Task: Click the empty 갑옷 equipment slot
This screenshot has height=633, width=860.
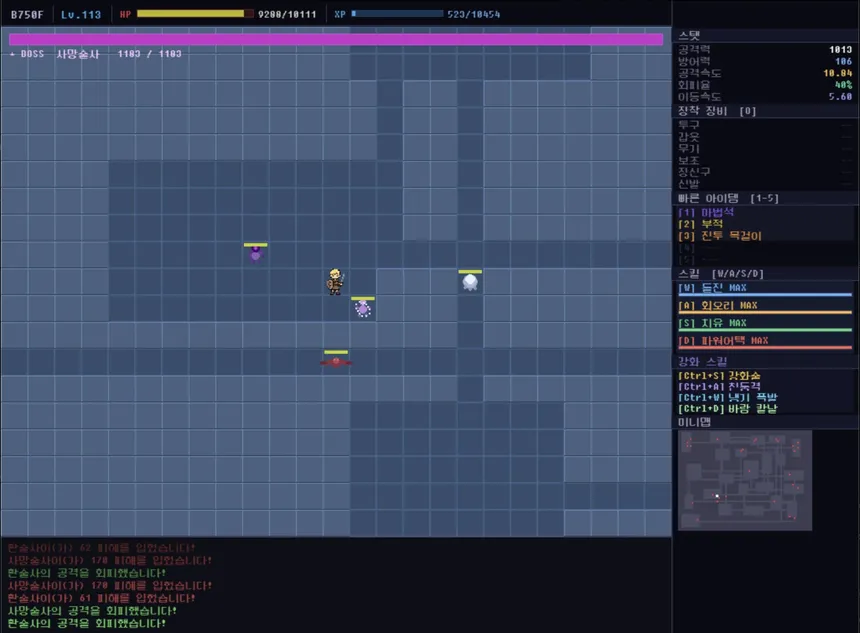Action: pos(765,137)
